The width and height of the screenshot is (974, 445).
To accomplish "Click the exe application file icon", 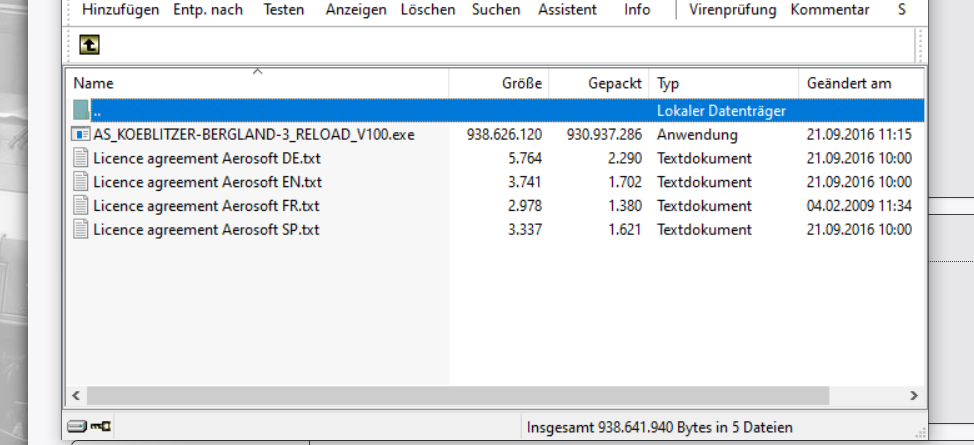I will click(81, 134).
